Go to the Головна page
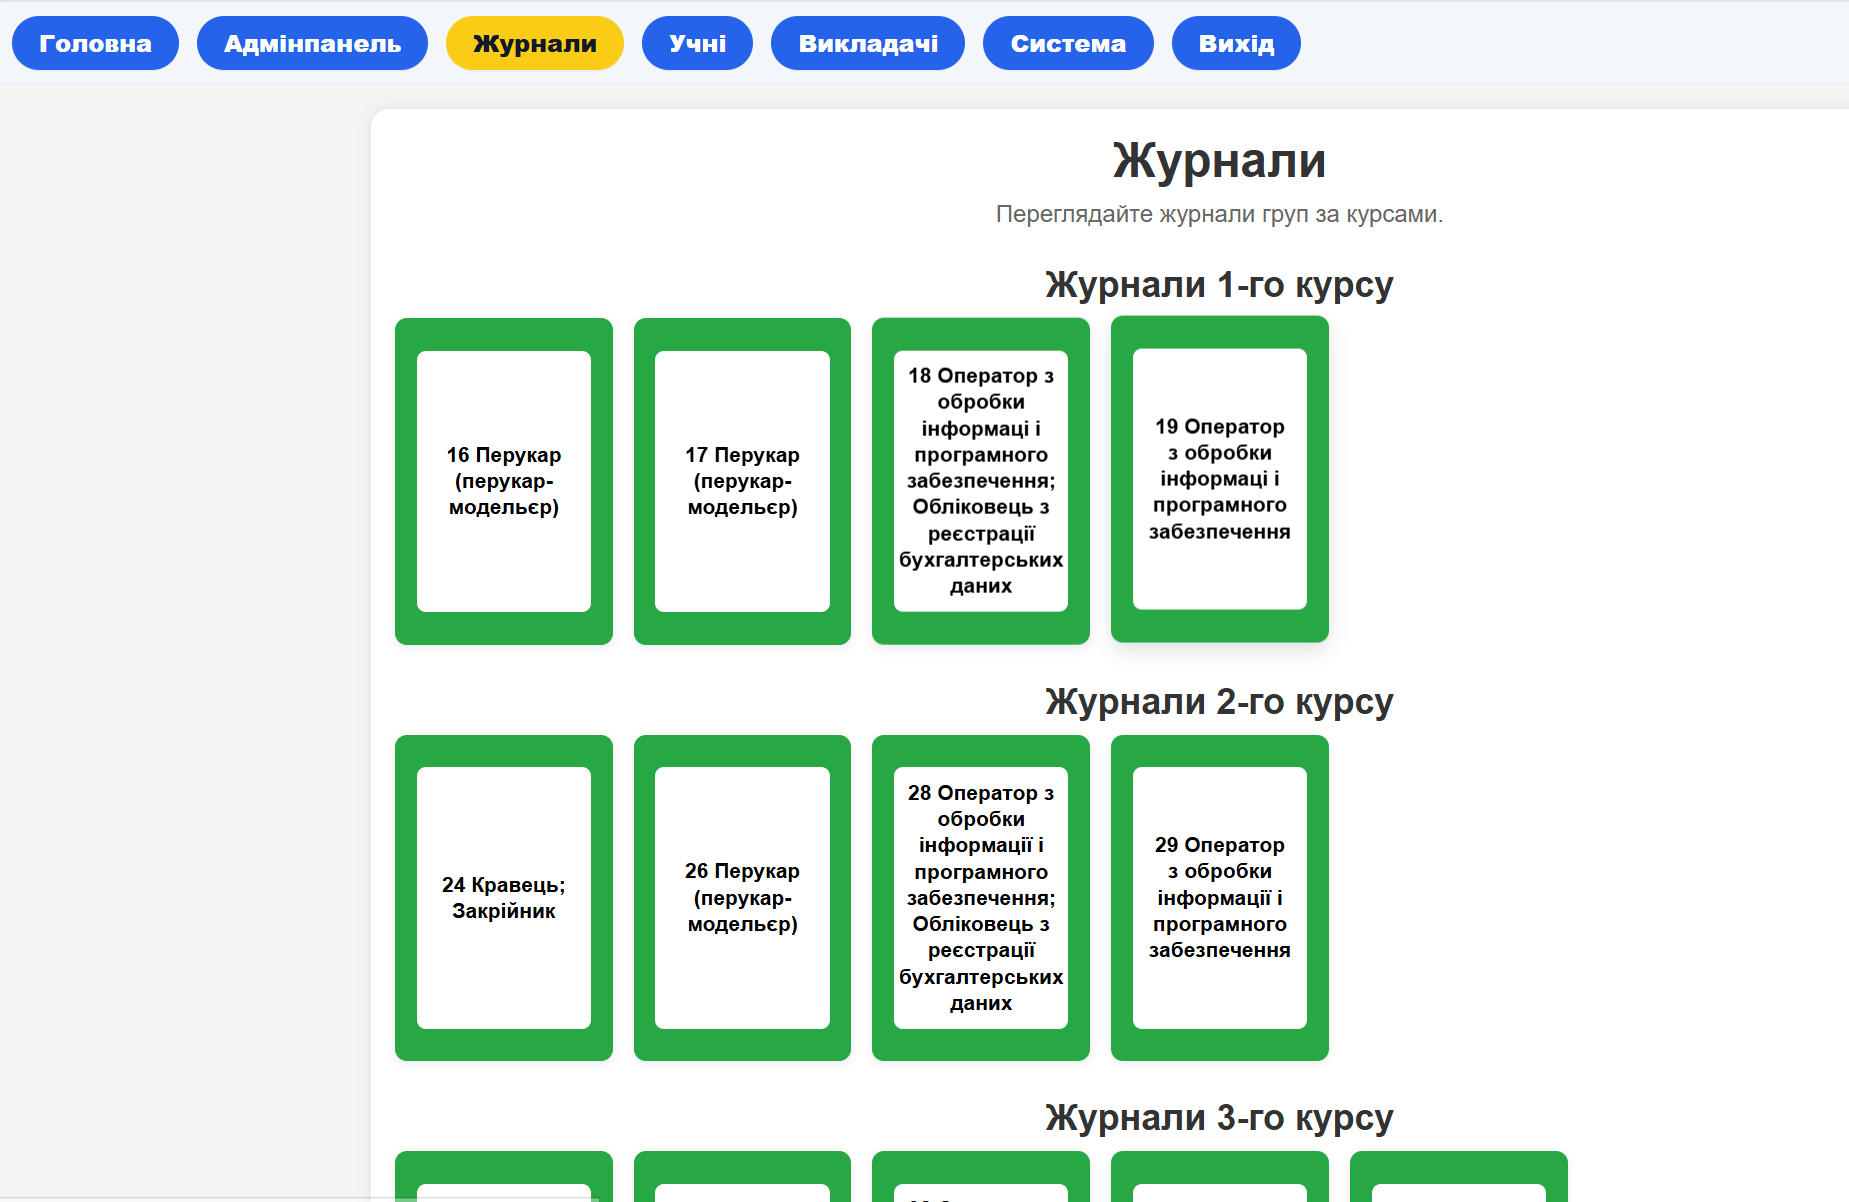The height and width of the screenshot is (1202, 1849). [x=95, y=43]
